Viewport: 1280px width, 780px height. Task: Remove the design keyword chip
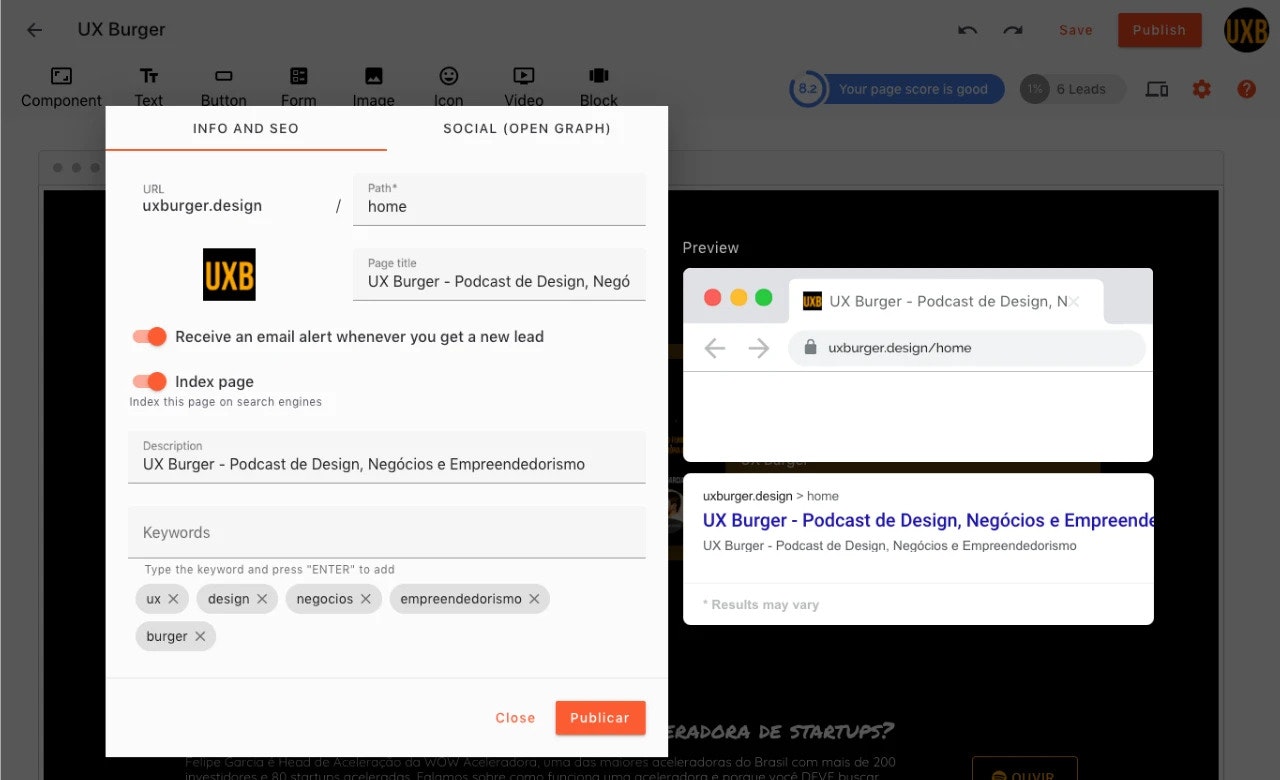point(262,599)
